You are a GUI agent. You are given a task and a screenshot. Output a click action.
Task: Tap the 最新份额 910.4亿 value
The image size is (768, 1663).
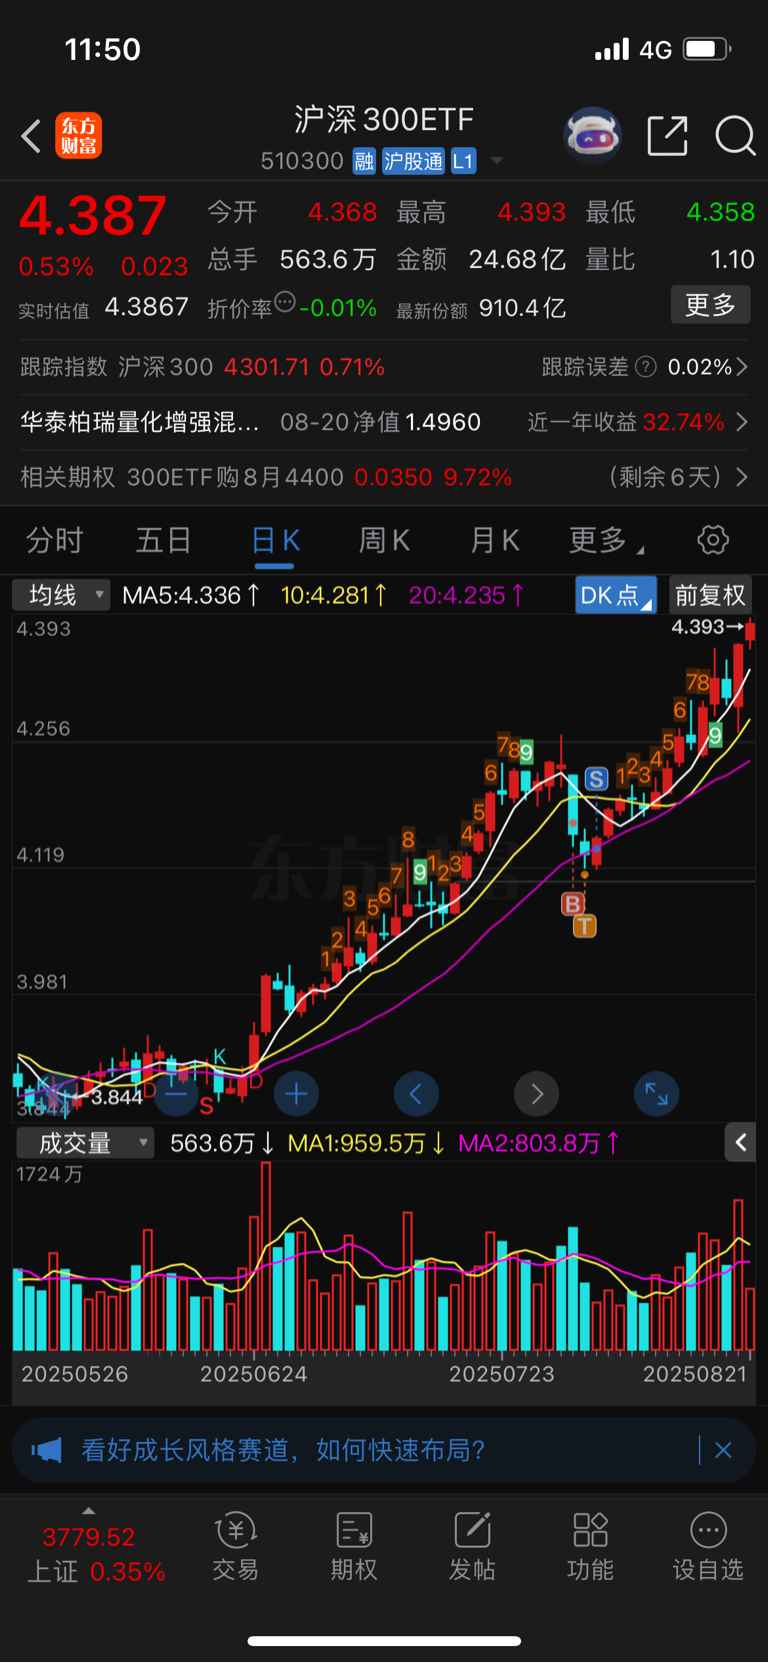tap(522, 307)
